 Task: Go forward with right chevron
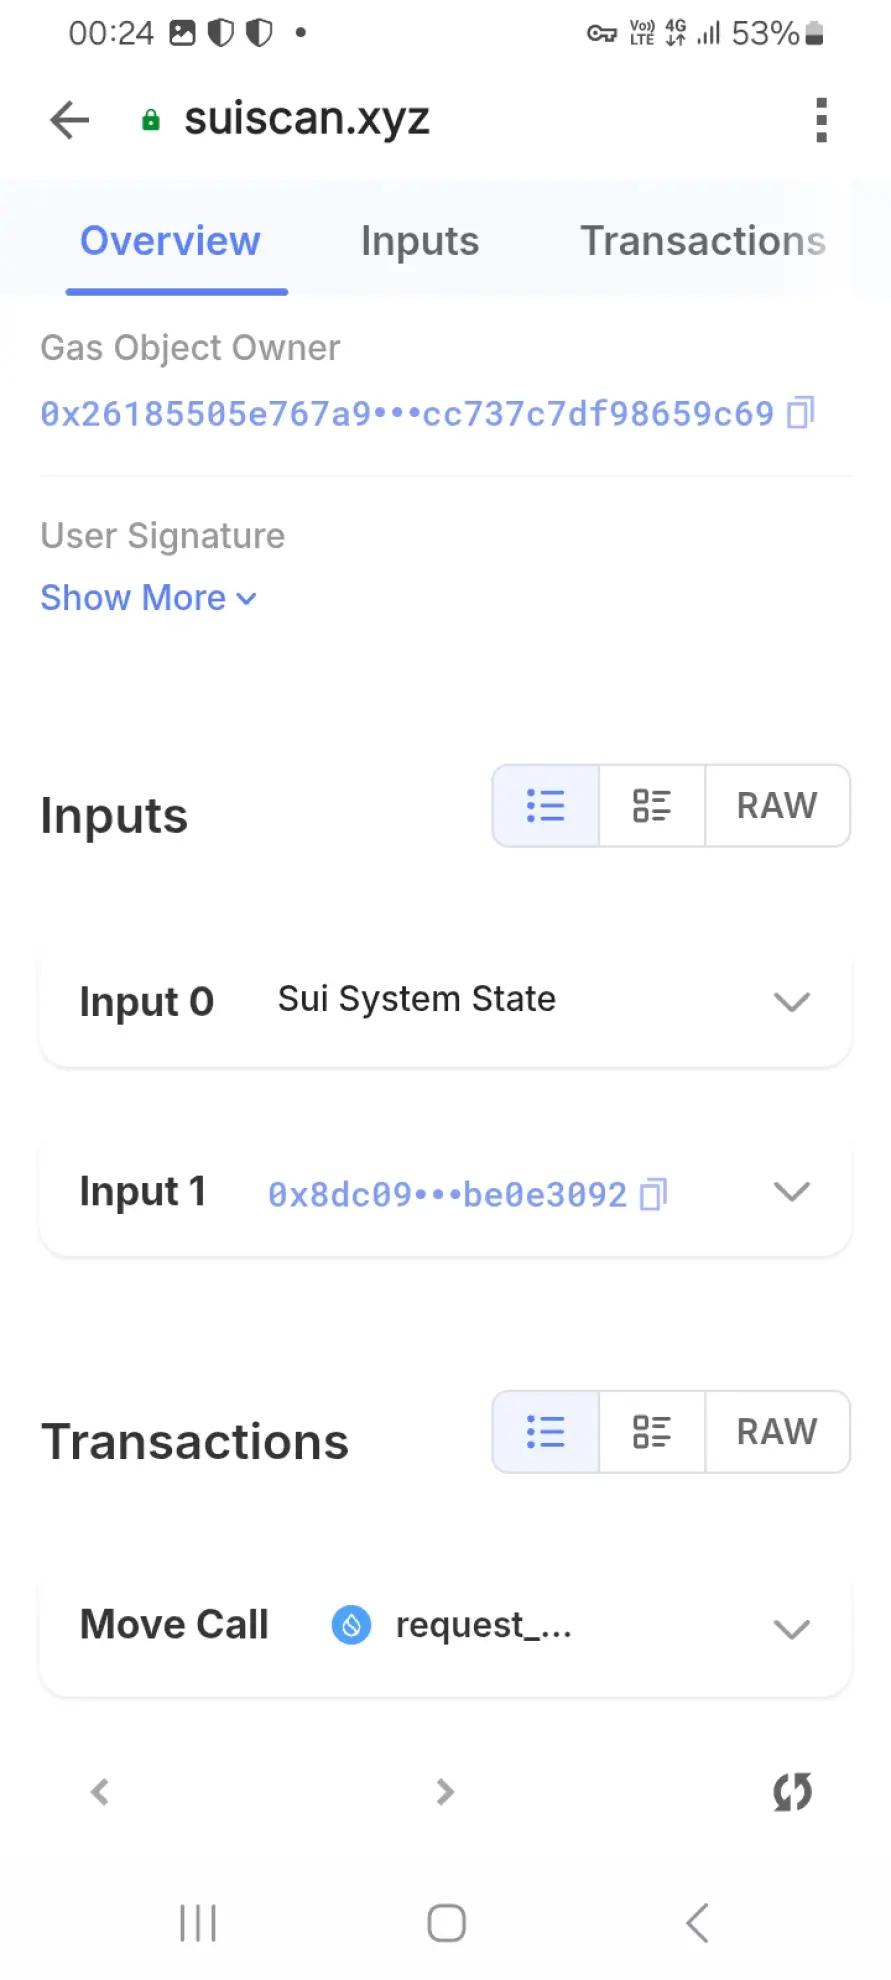coord(445,1791)
